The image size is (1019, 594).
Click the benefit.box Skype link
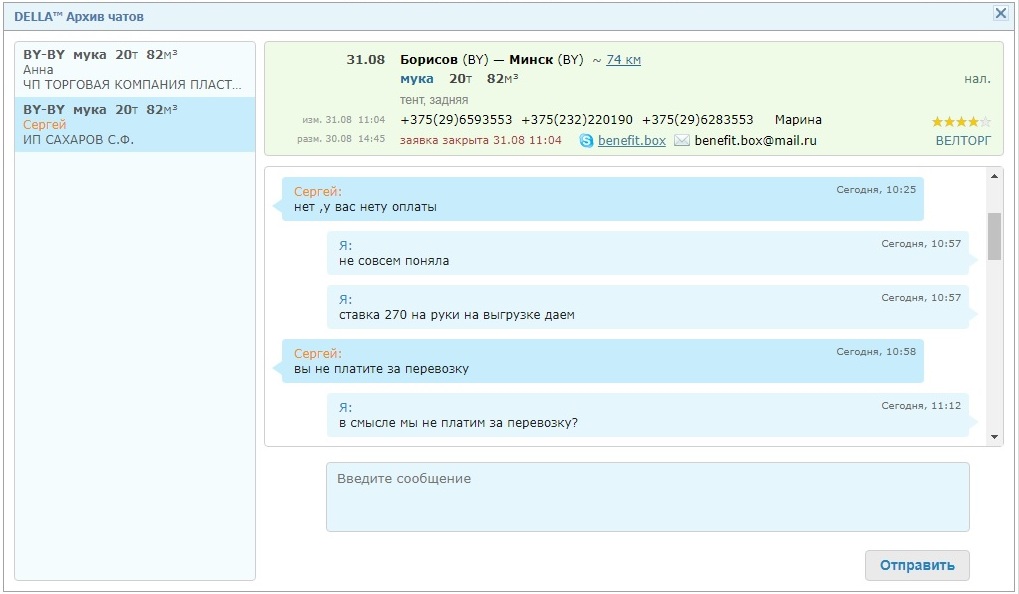631,141
